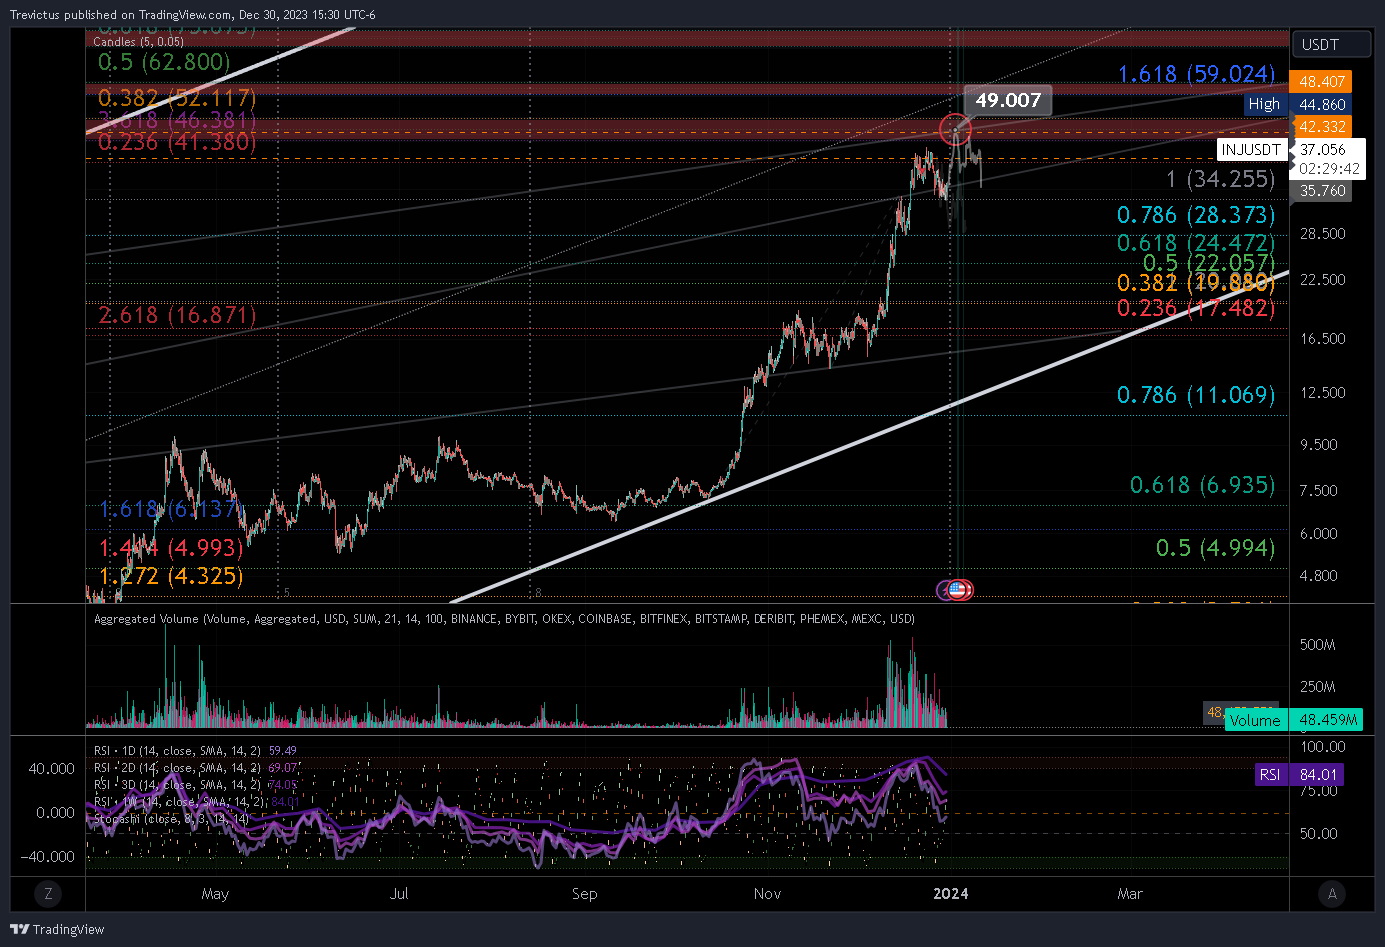The height and width of the screenshot is (947, 1385).
Task: Open the USDT currency selector
Action: 1330,44
